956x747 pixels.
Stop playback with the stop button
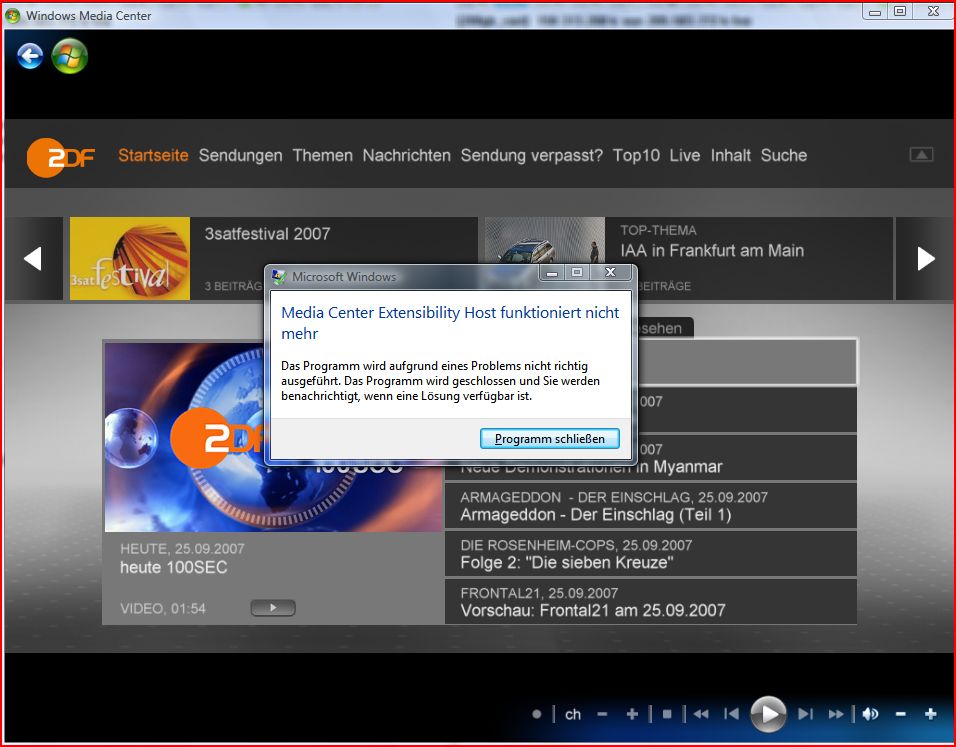(x=667, y=714)
